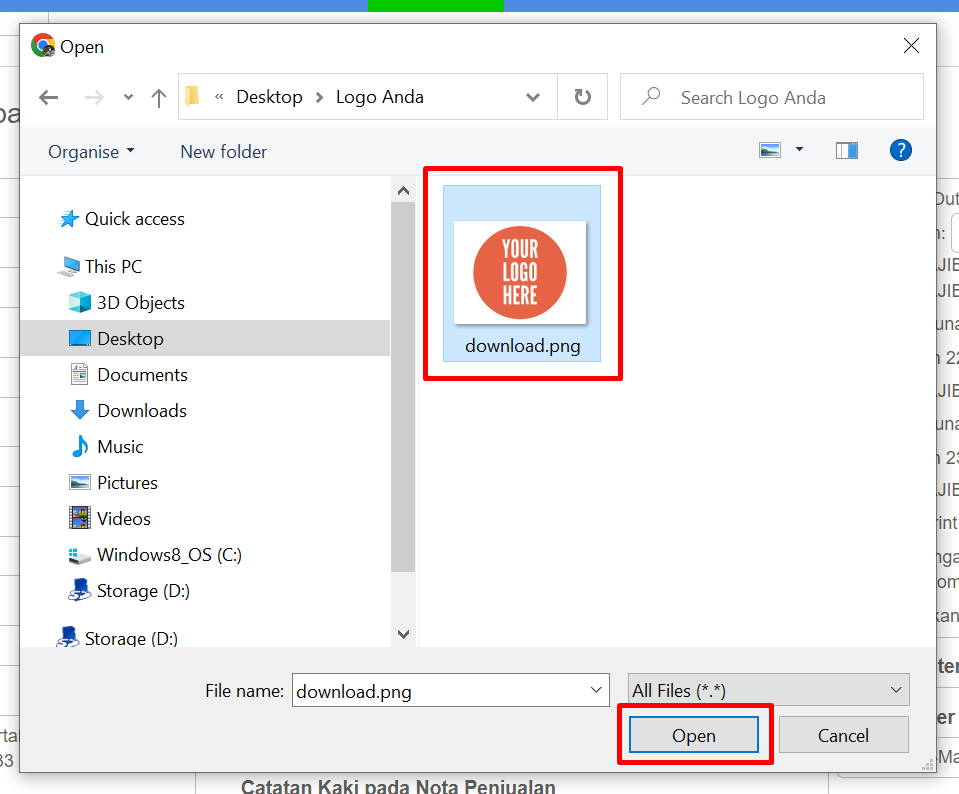Open the All Files type filter dropdown
This screenshot has height=794, width=959.
pyautogui.click(x=769, y=690)
